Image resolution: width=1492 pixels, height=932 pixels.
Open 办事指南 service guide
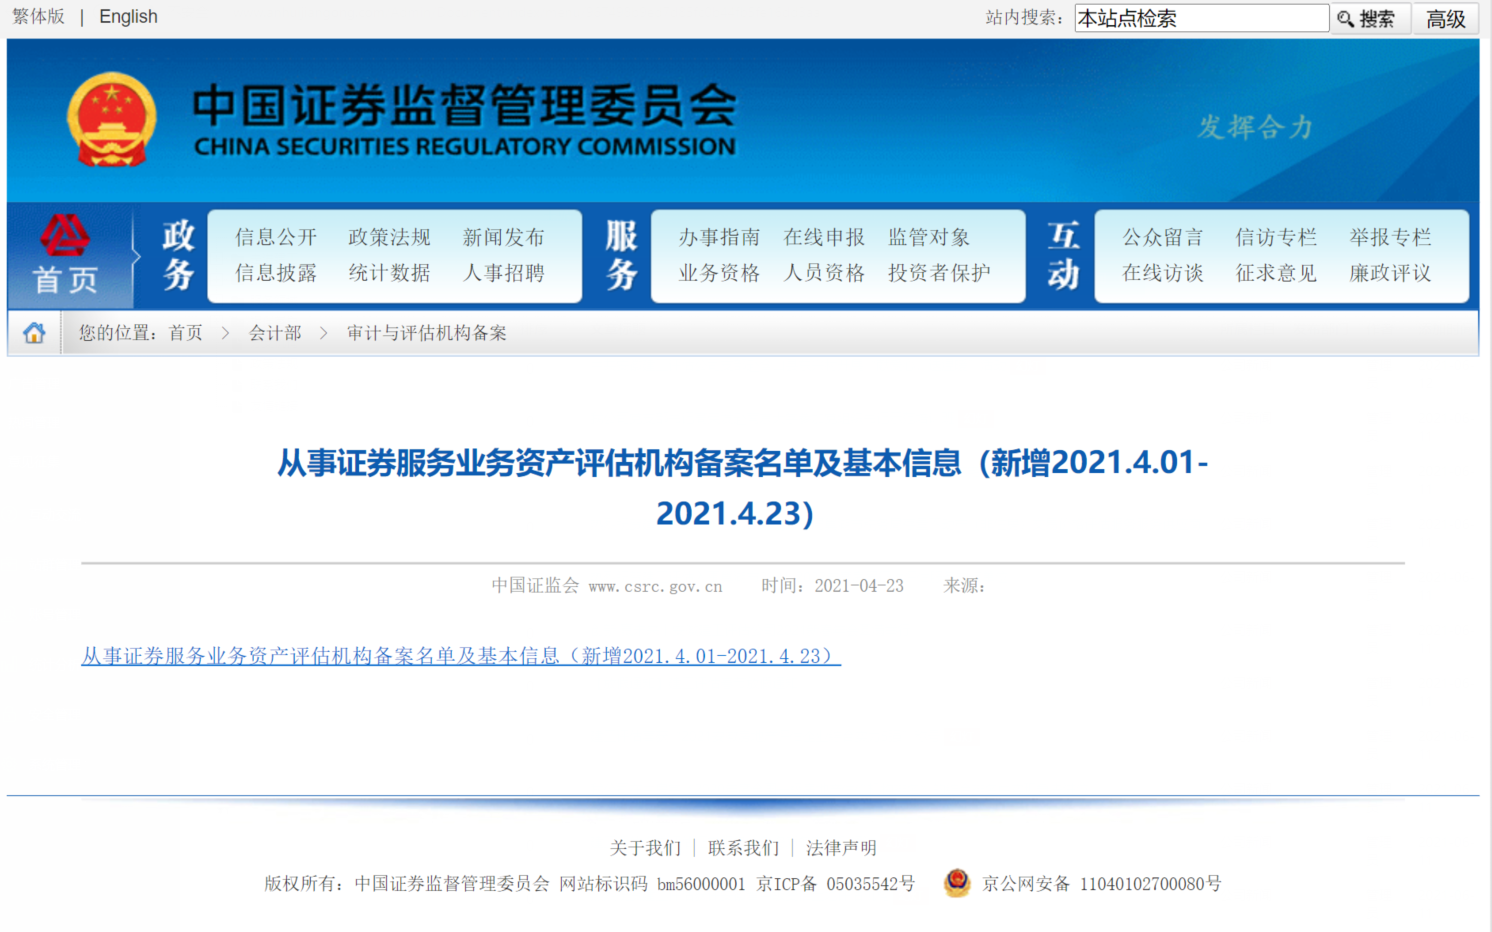pos(719,237)
